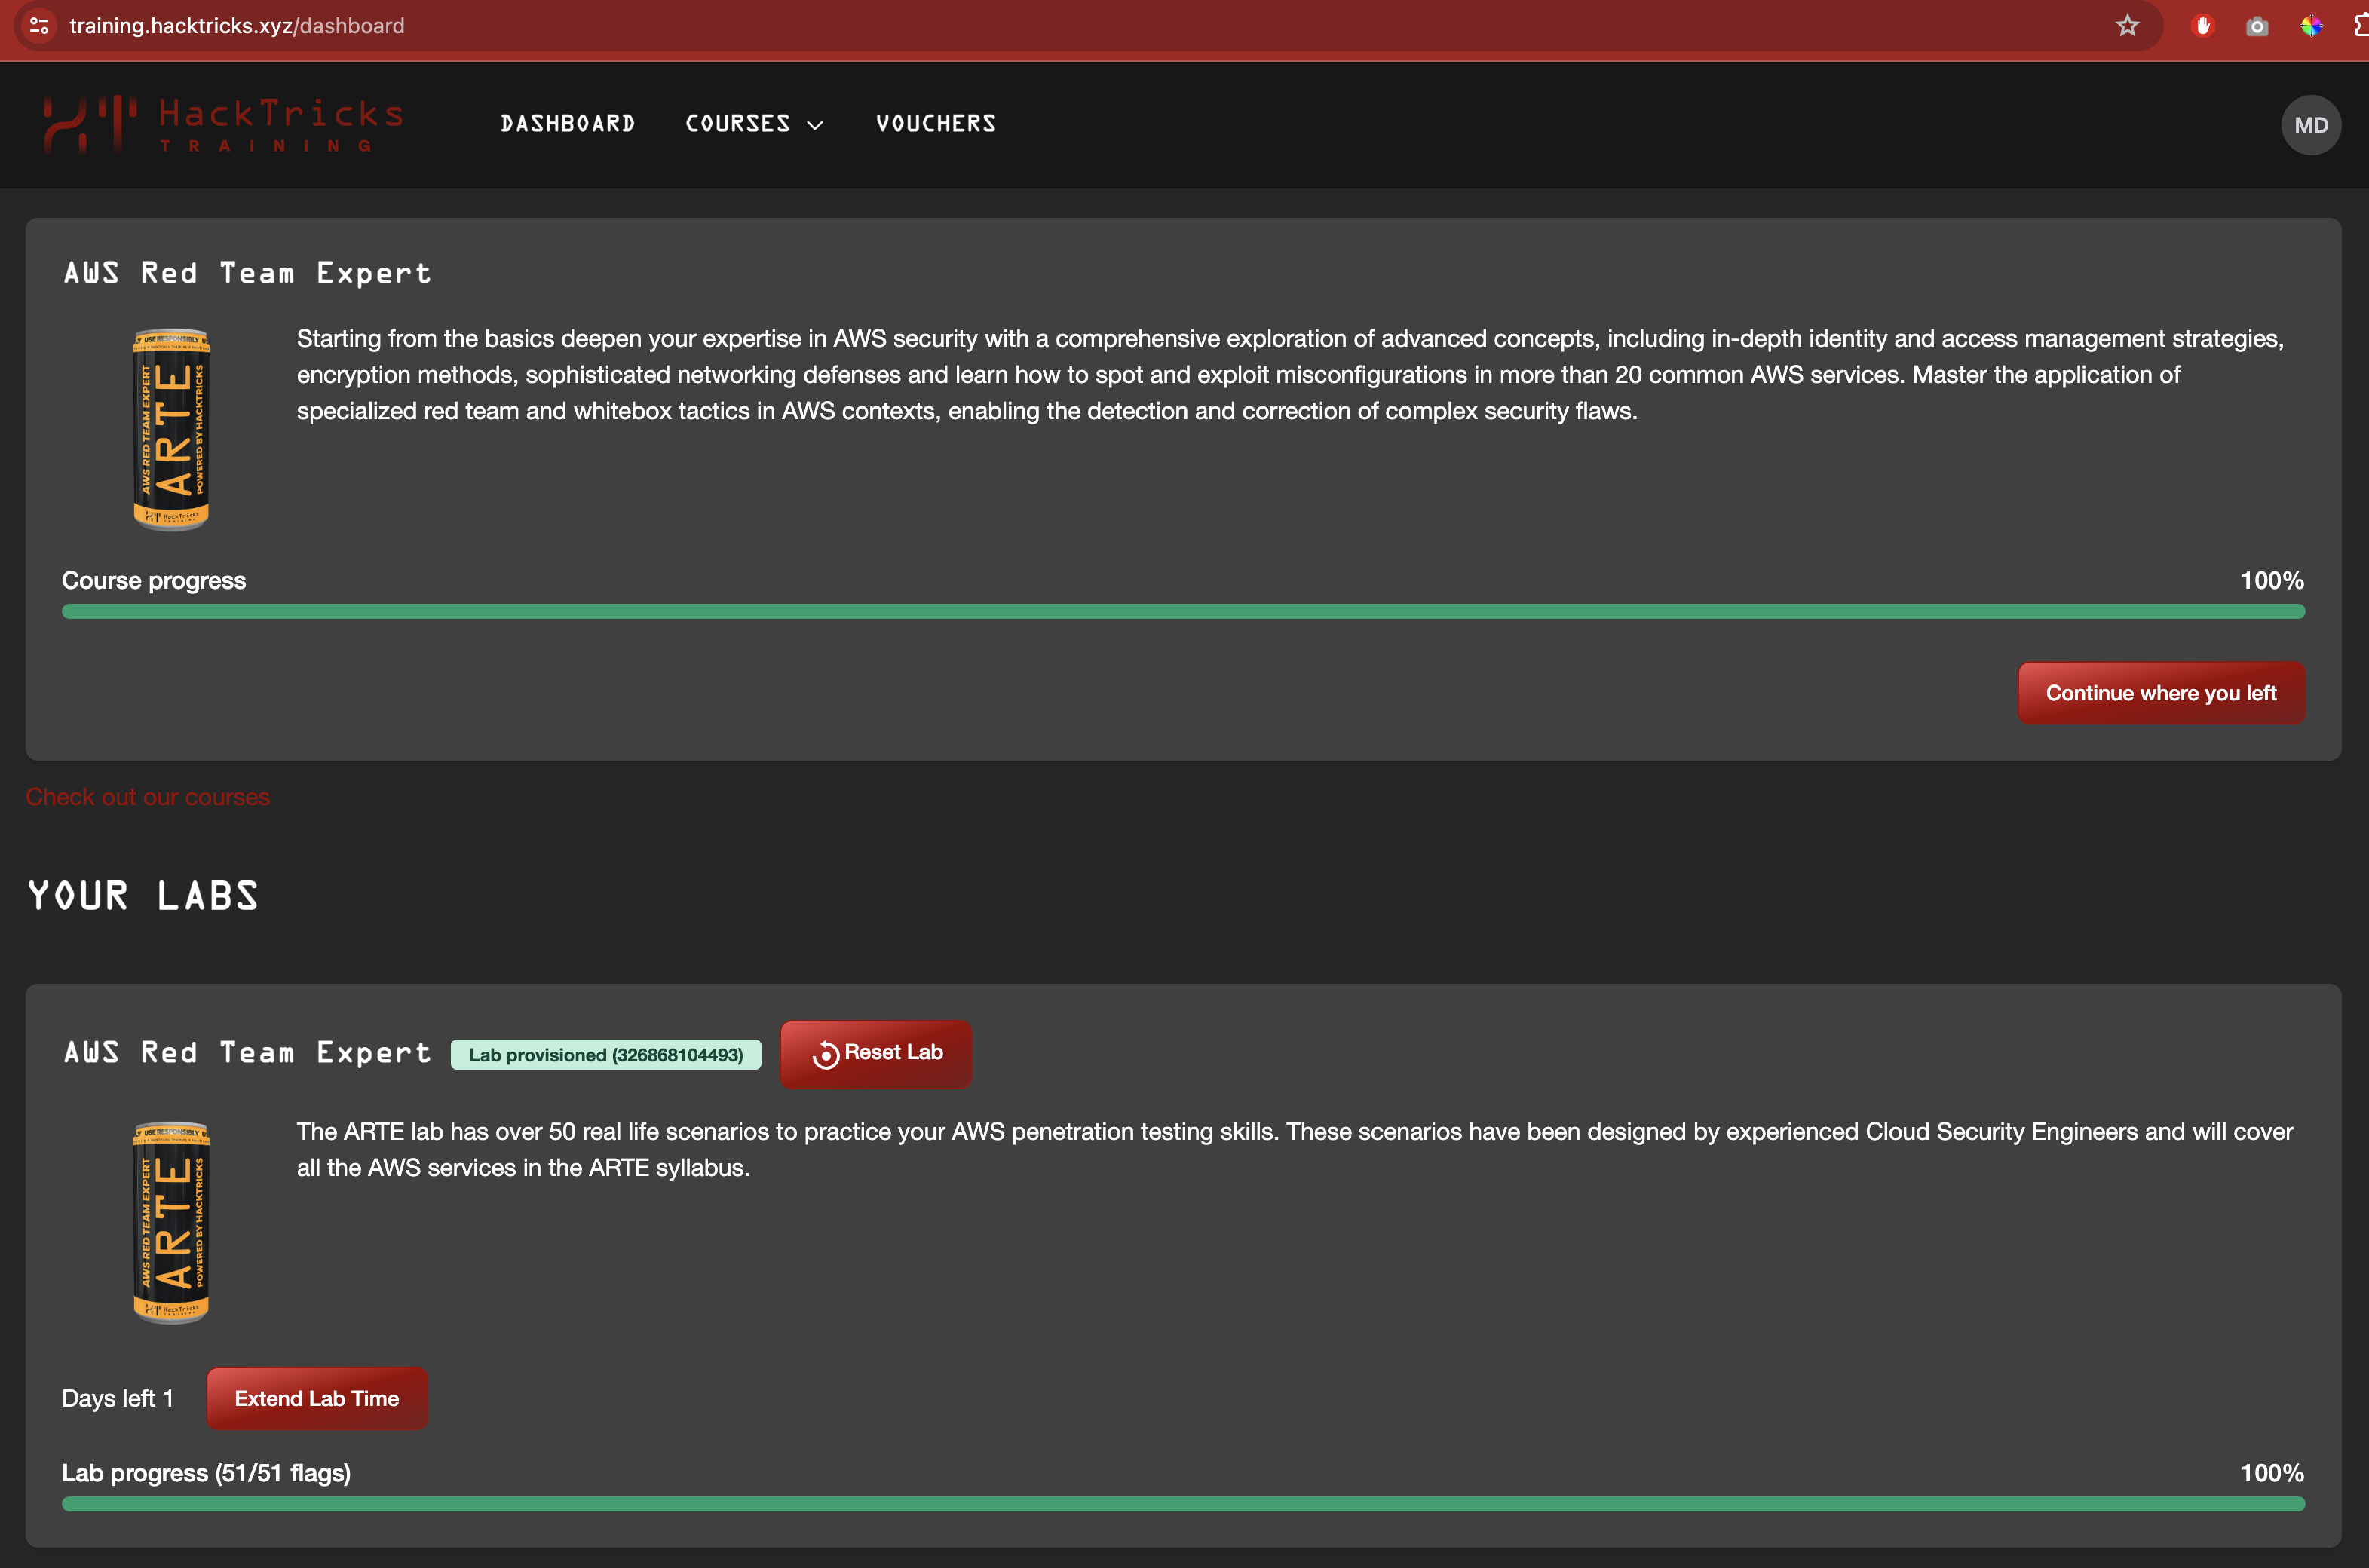The width and height of the screenshot is (2369, 1568).
Task: Click the colorful color picker extension icon
Action: click(x=2311, y=26)
